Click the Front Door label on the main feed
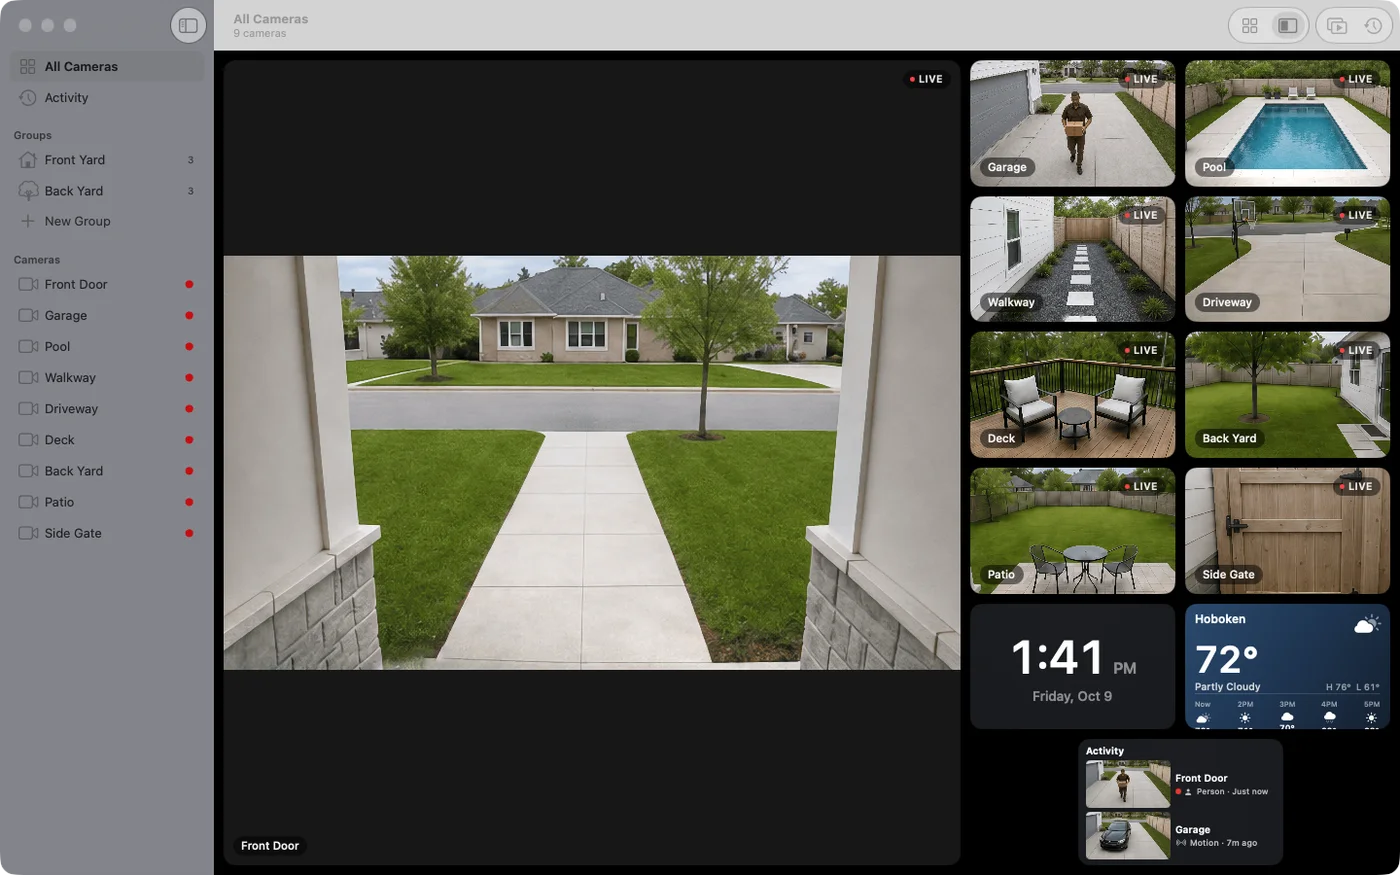 click(270, 846)
